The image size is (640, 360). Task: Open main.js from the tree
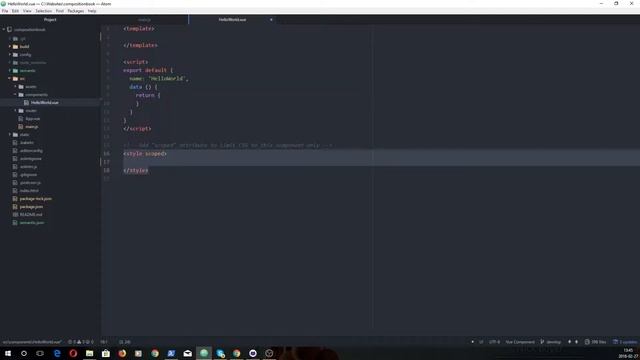[31, 127]
